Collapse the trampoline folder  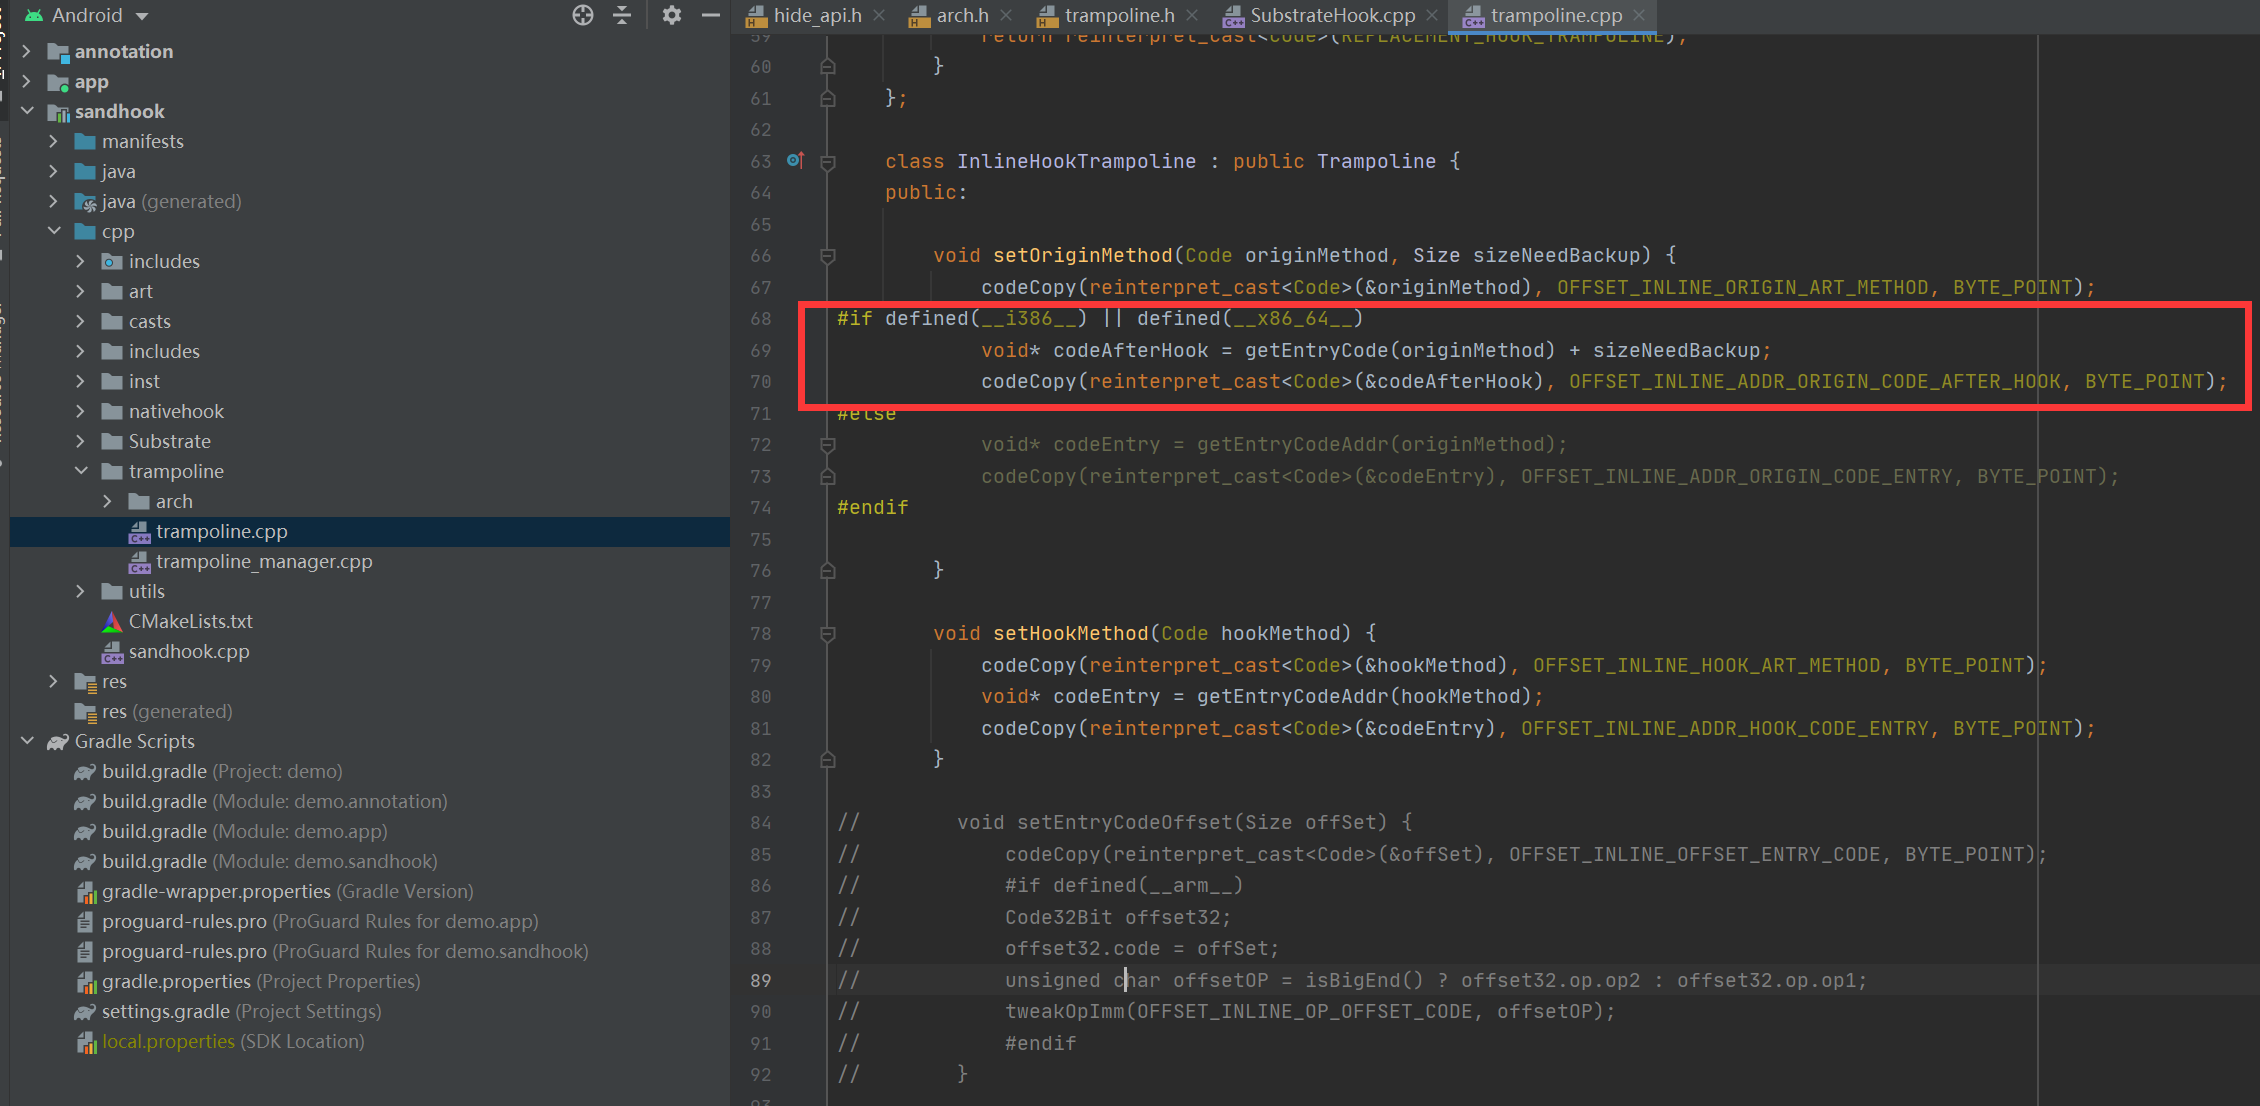[81, 471]
